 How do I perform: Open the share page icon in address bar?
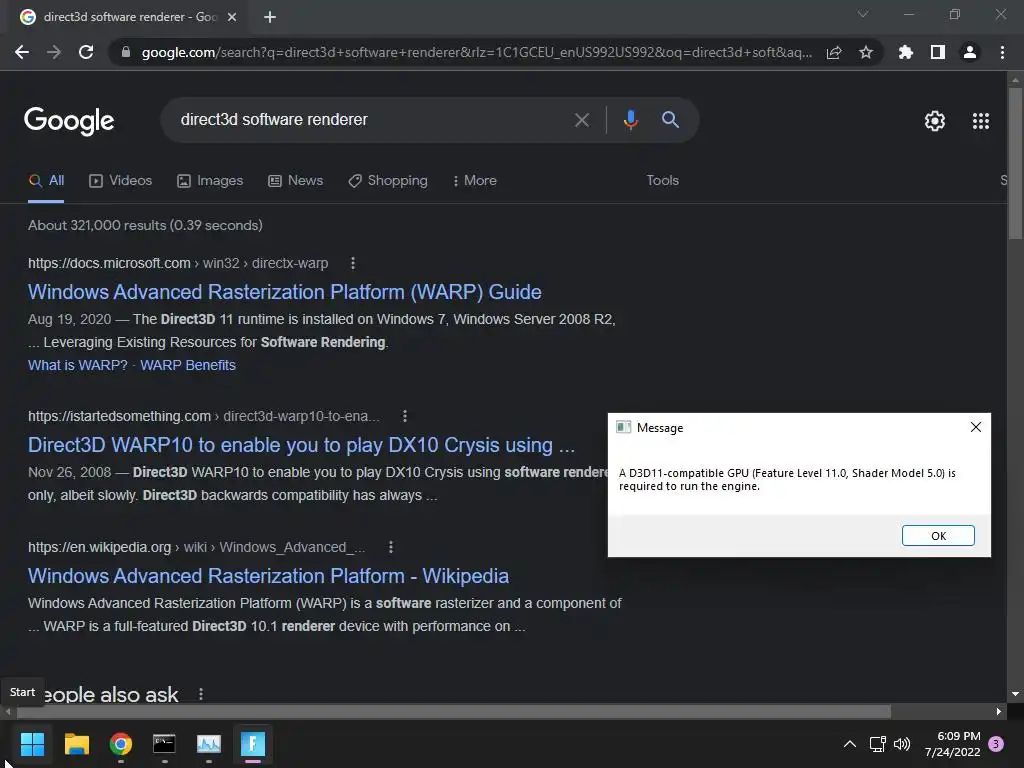[x=834, y=52]
